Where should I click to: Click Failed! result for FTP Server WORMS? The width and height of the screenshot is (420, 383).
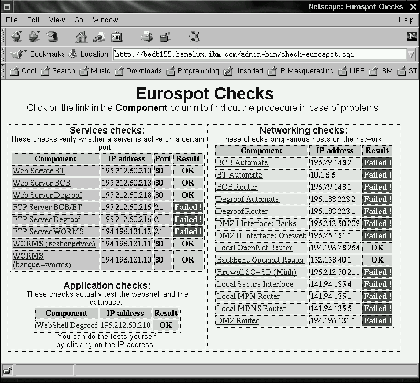(x=188, y=232)
